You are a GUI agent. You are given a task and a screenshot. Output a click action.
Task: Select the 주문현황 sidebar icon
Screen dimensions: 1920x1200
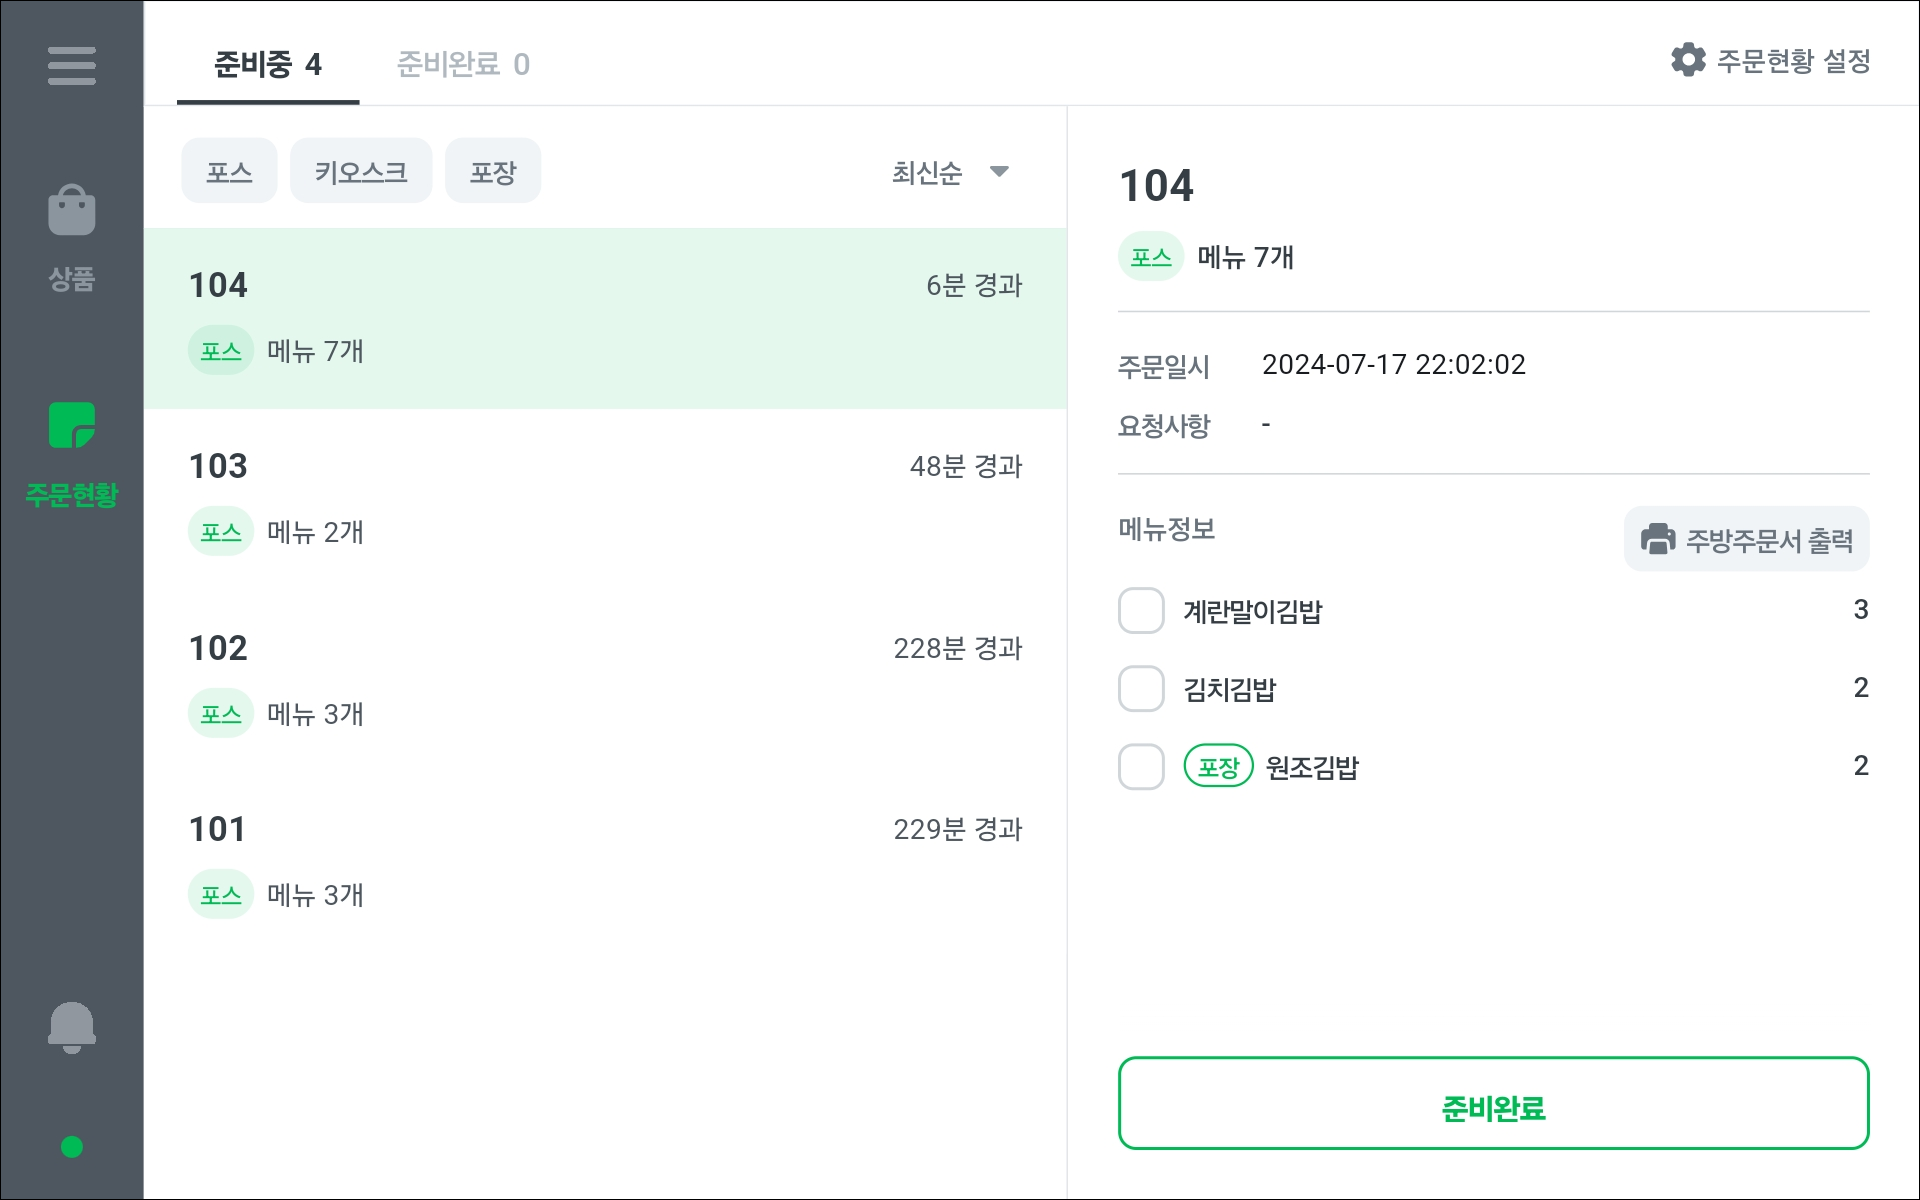point(71,427)
